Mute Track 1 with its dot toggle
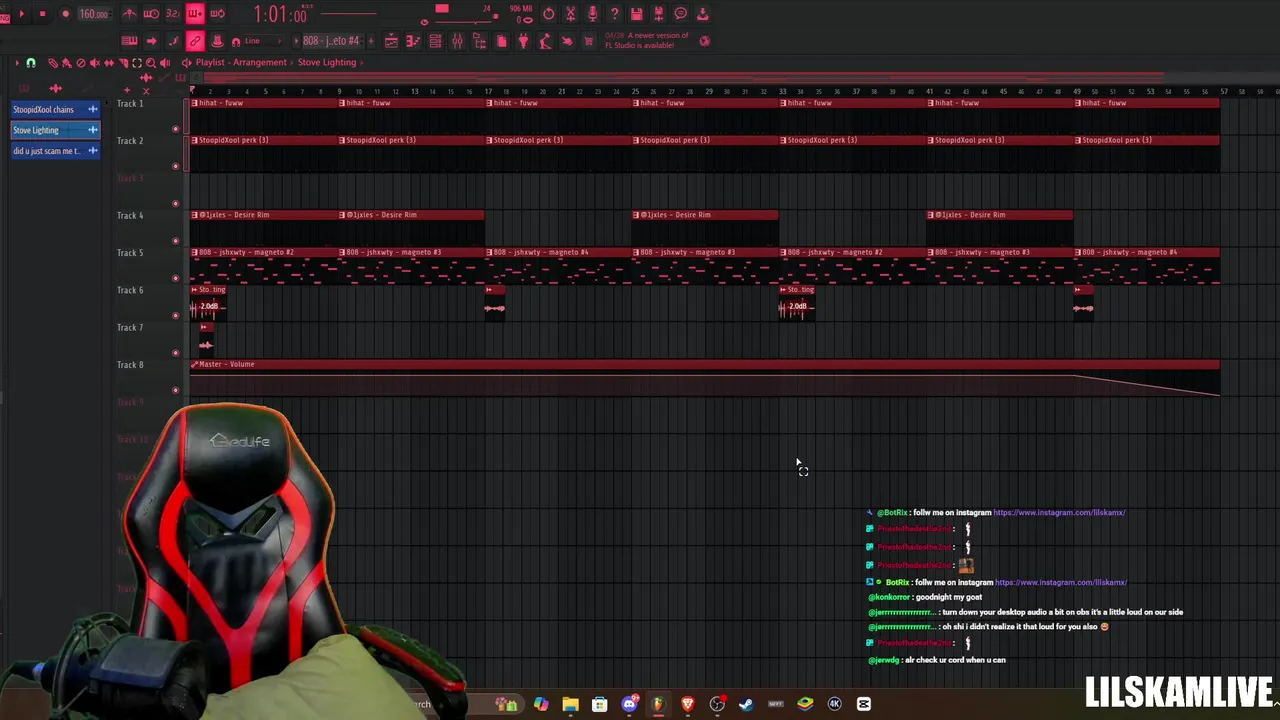Screen dimensions: 1280x720 click(x=176, y=128)
